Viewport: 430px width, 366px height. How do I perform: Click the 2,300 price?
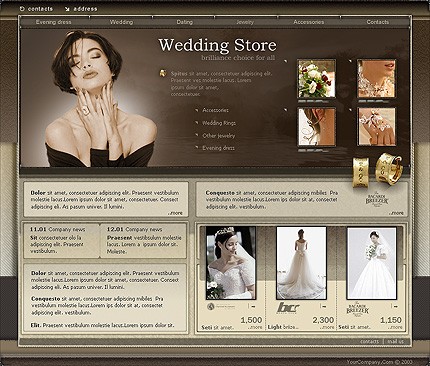tap(323, 320)
